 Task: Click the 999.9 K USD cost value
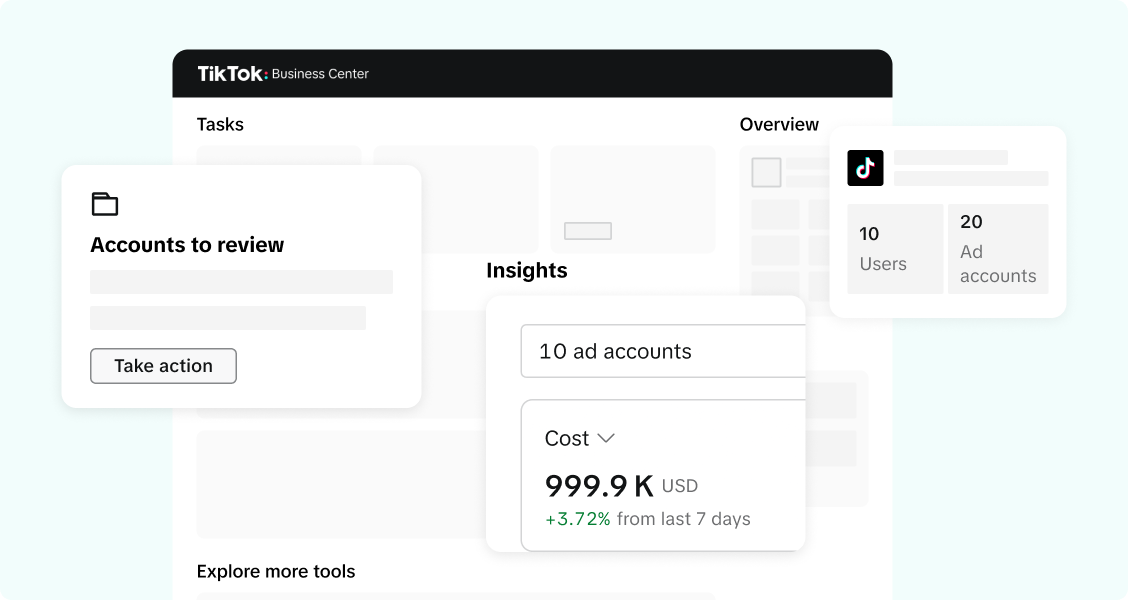coord(621,486)
